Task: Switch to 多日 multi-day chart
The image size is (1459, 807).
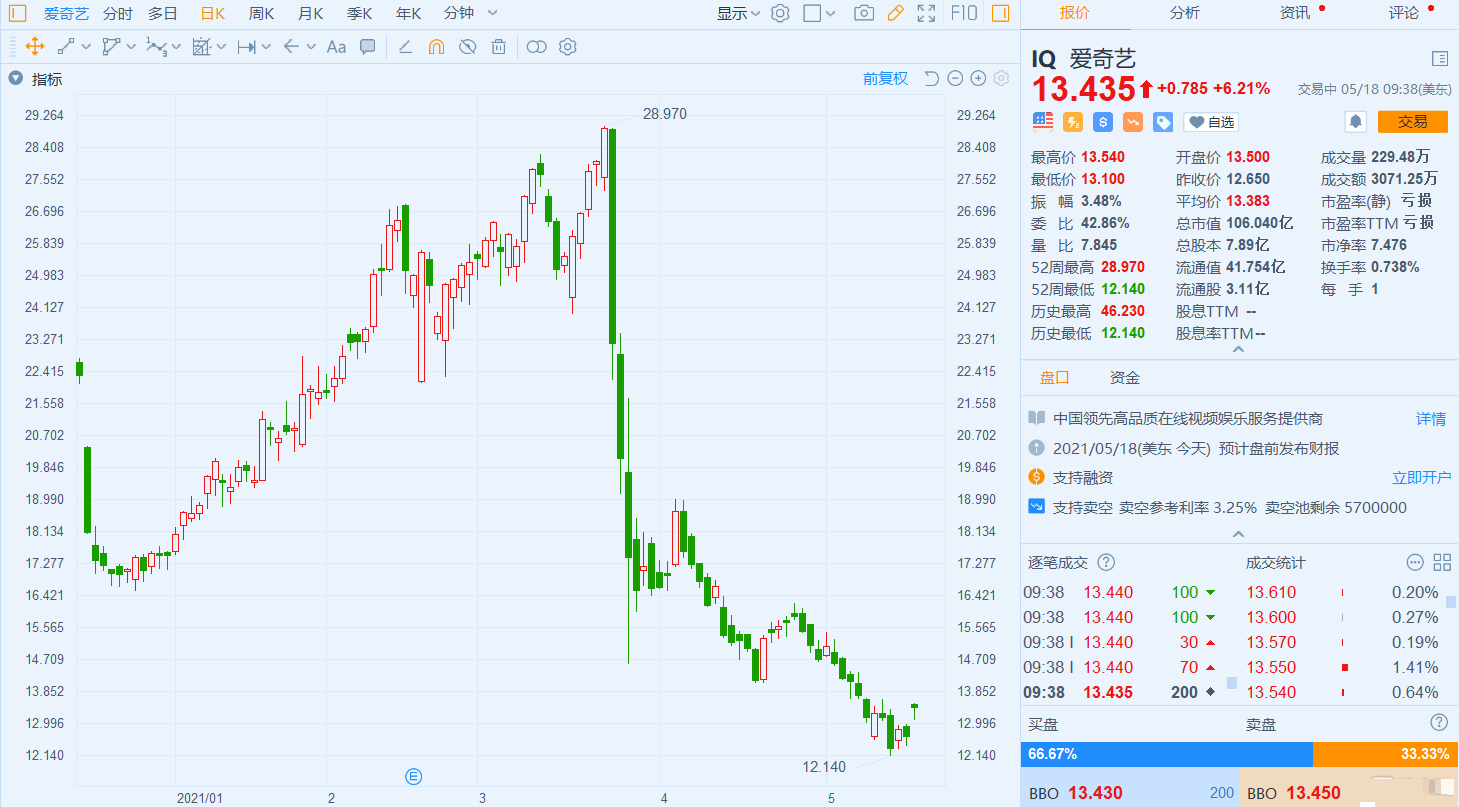Action: click(x=163, y=14)
